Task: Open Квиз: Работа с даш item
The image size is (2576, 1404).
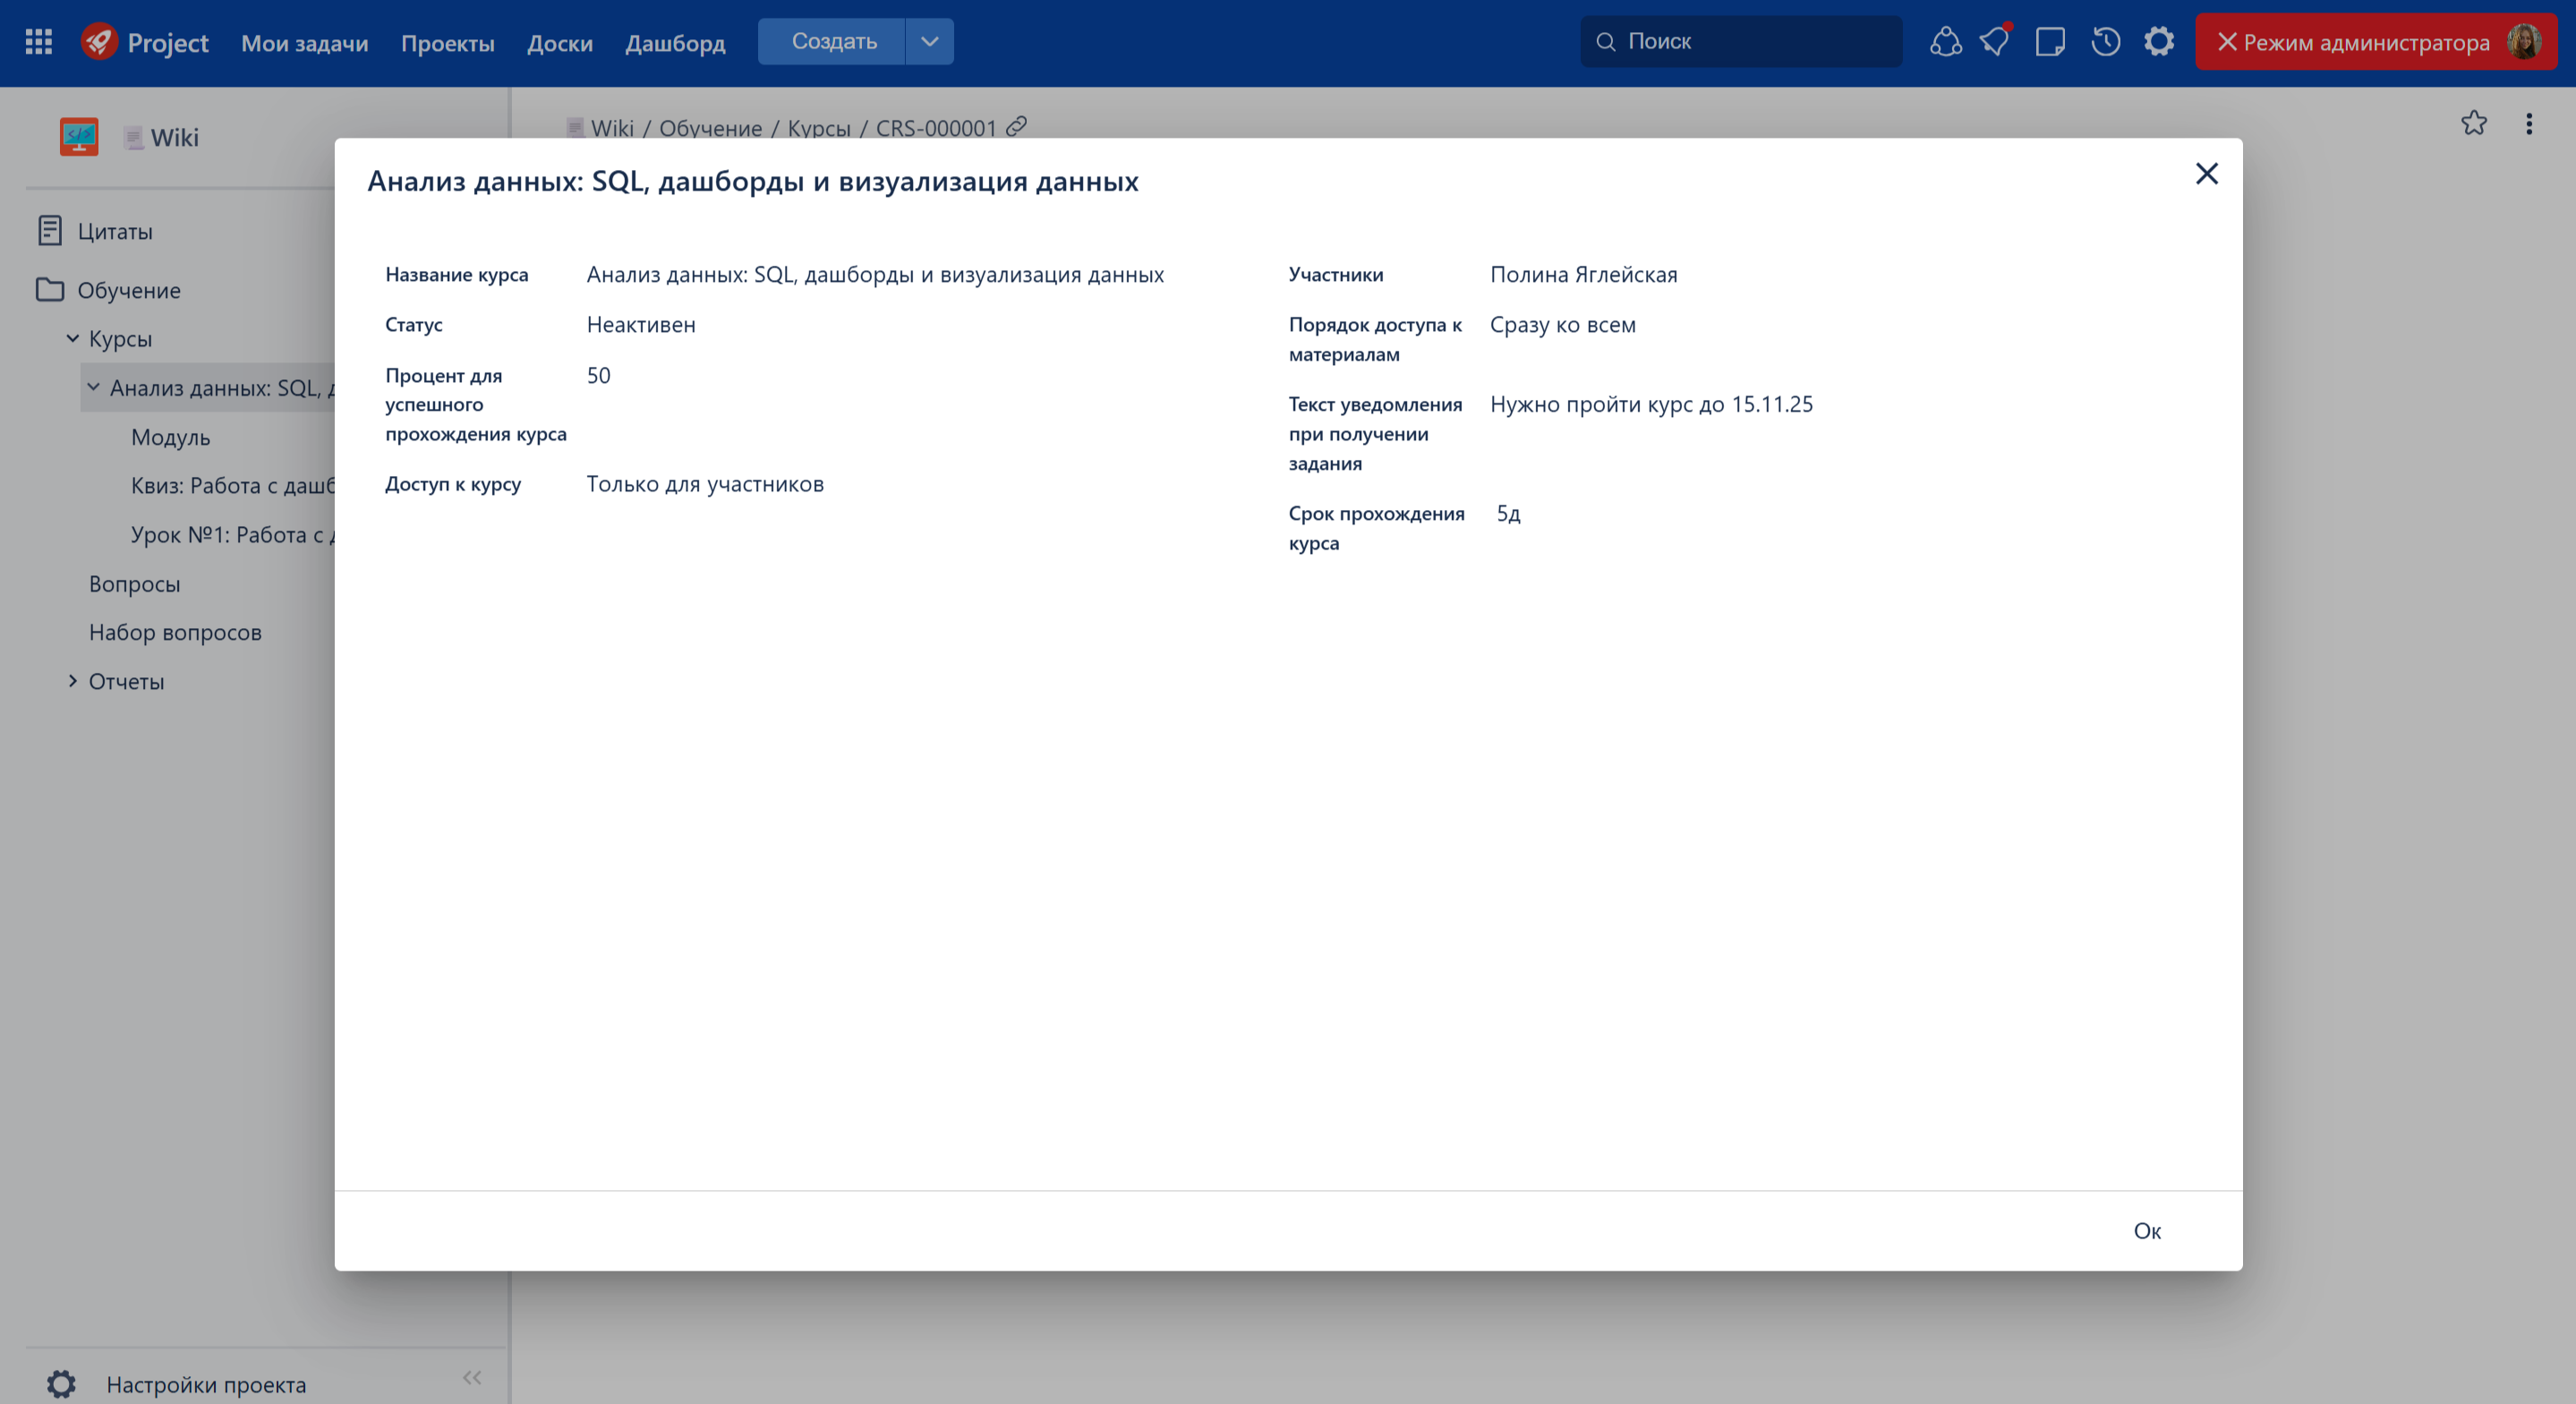Action: (x=233, y=486)
